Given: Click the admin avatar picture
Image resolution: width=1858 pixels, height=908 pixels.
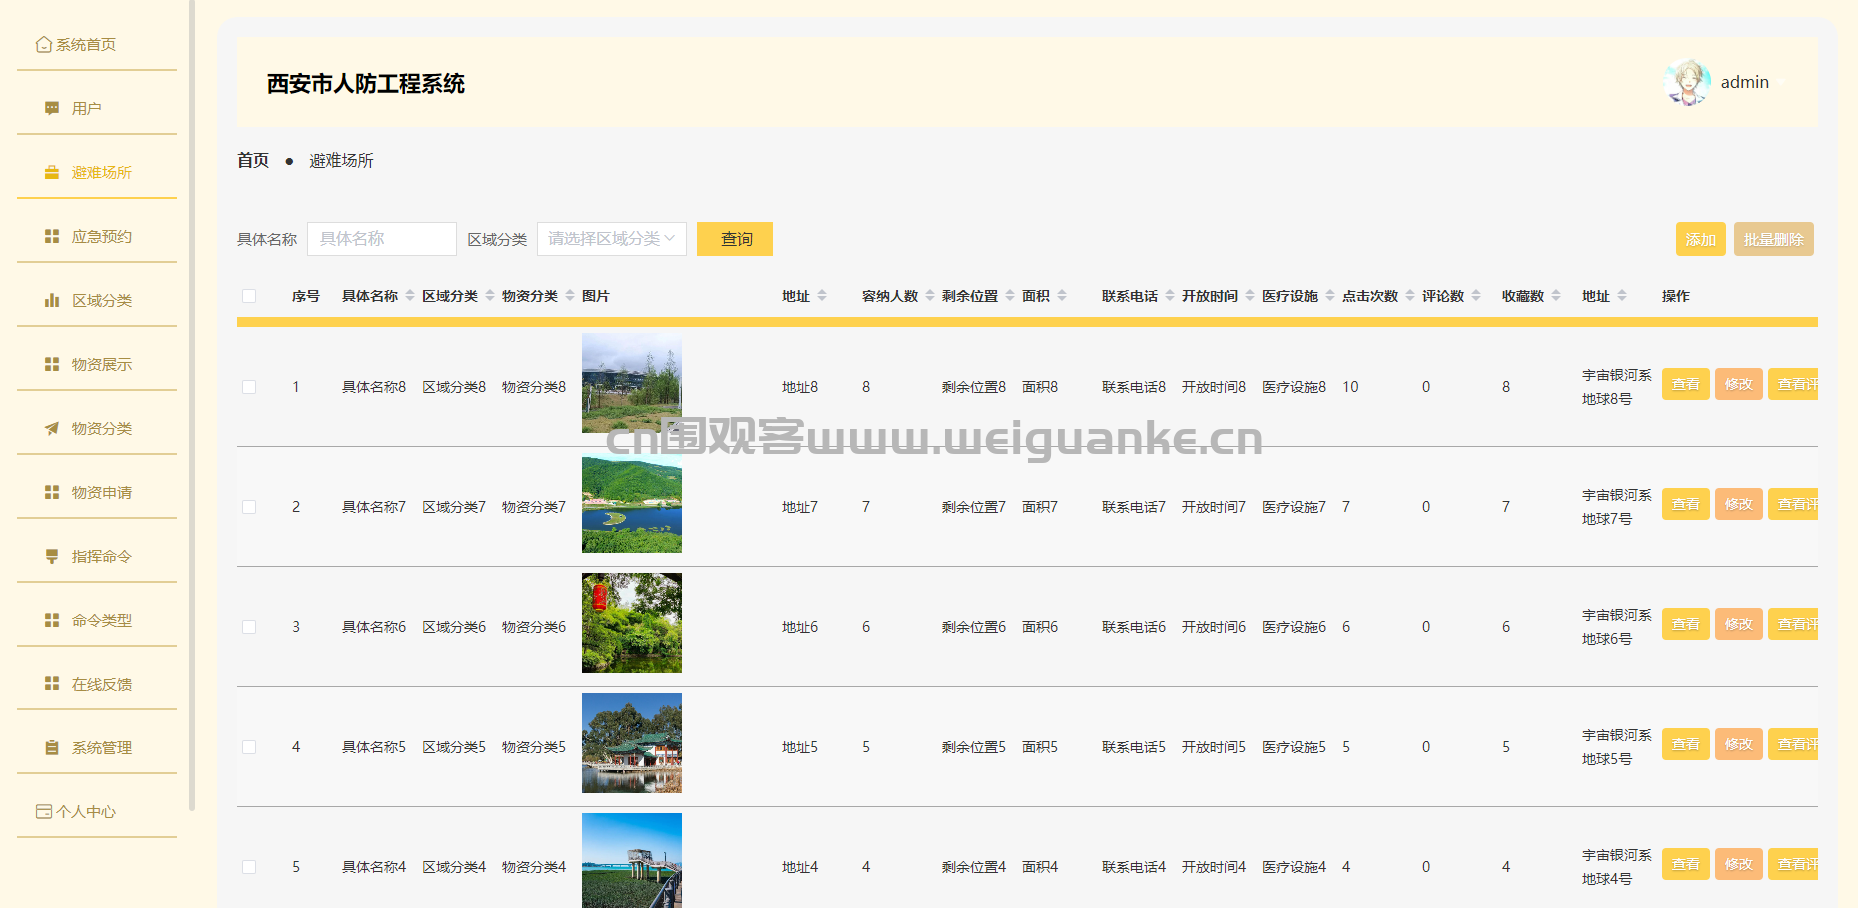Looking at the screenshot, I should [x=1688, y=82].
